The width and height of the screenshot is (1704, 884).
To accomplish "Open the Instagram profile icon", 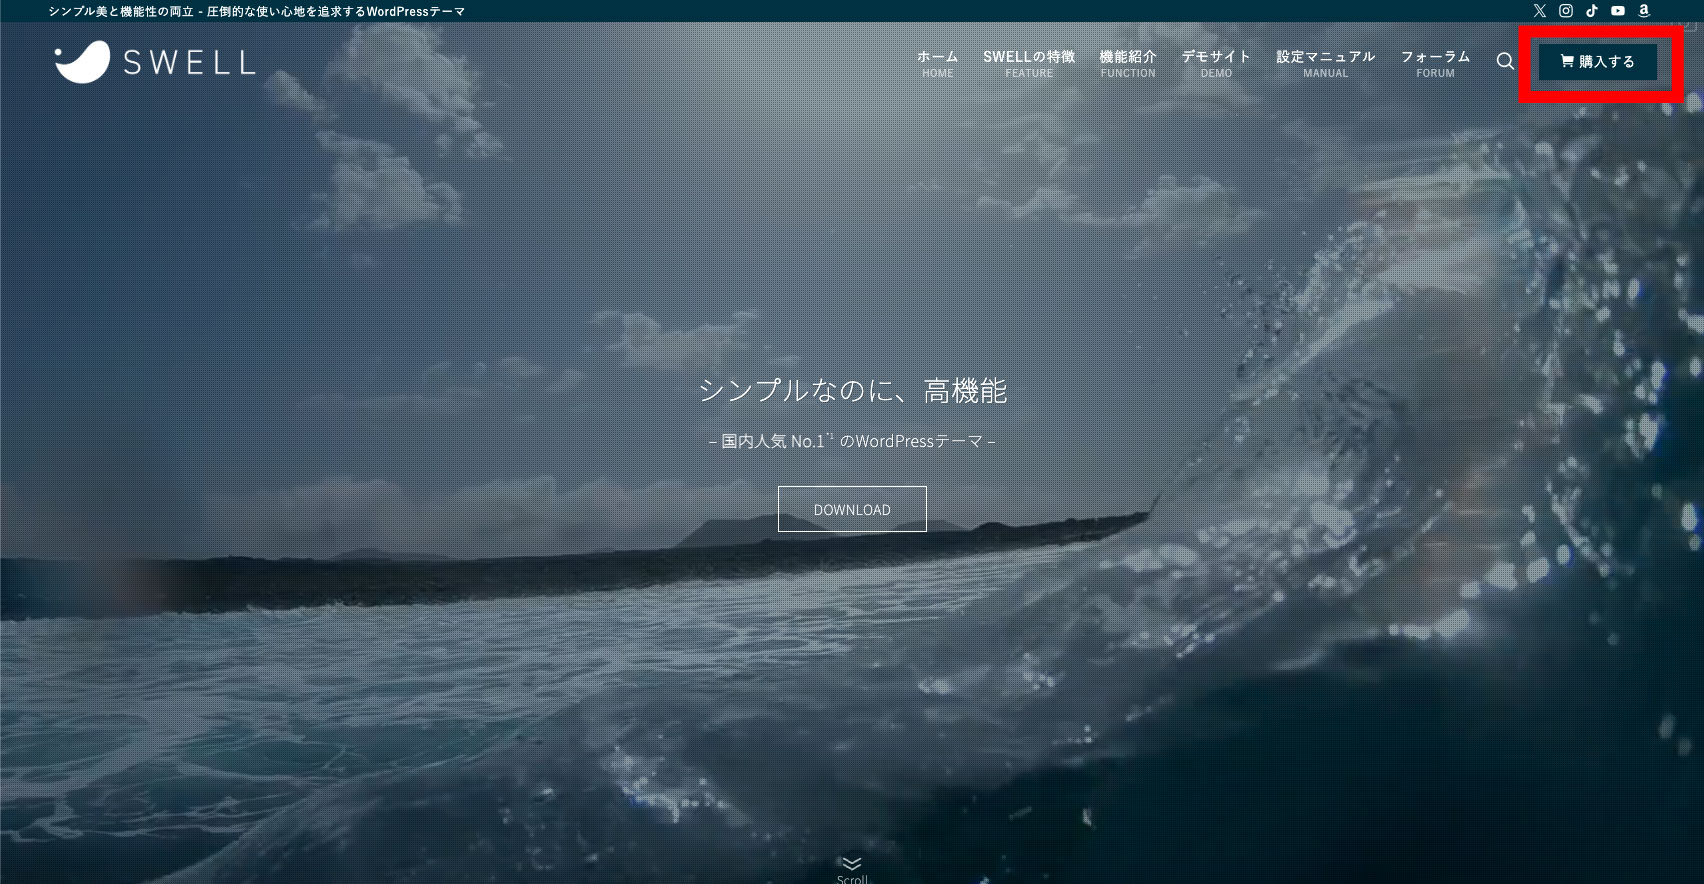I will coord(1566,11).
